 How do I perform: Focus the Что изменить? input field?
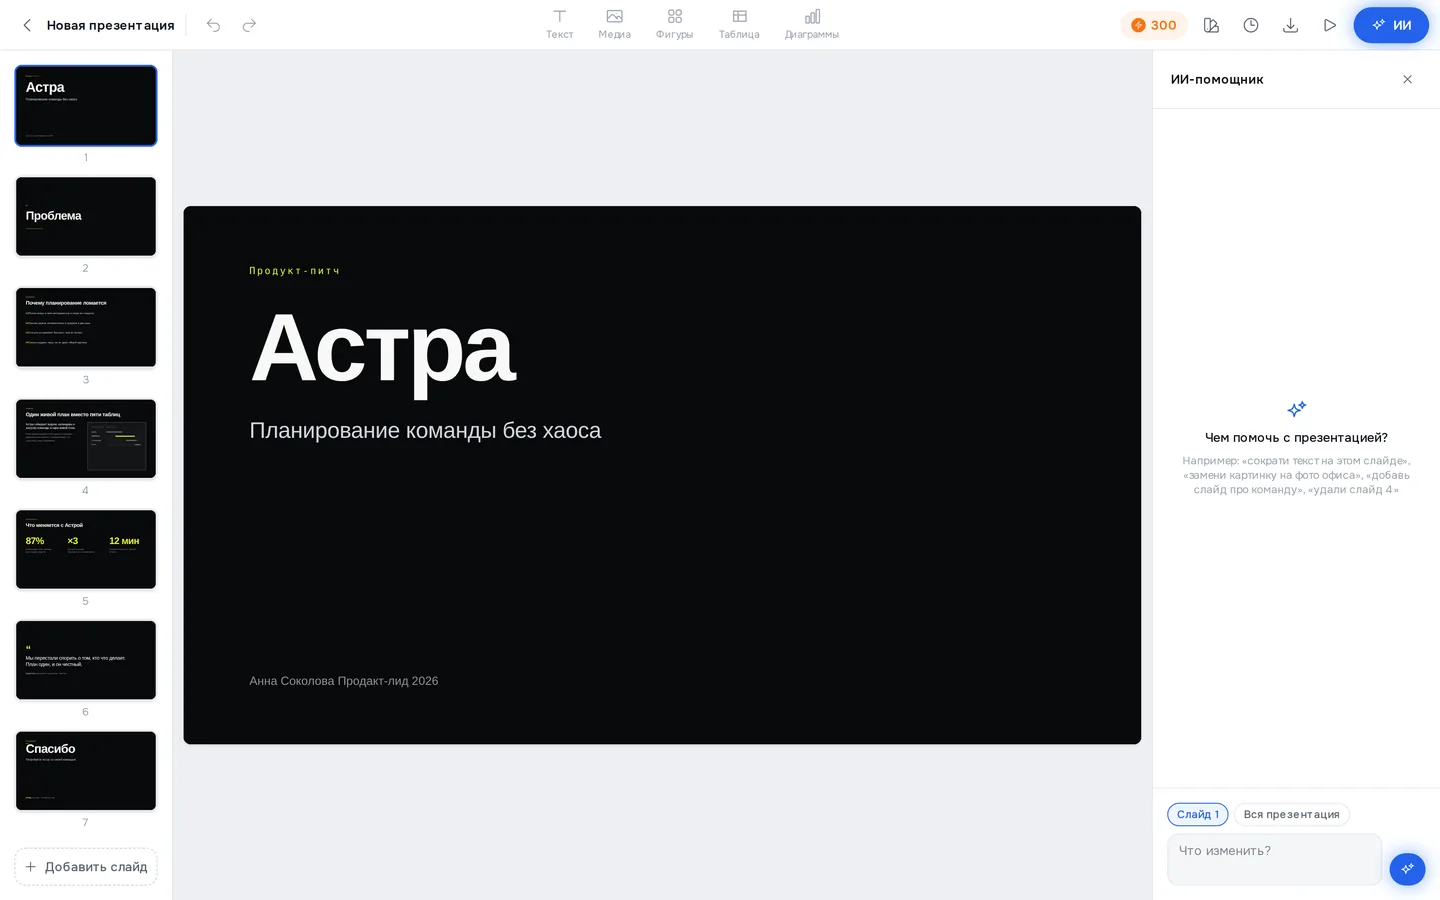click(1274, 859)
